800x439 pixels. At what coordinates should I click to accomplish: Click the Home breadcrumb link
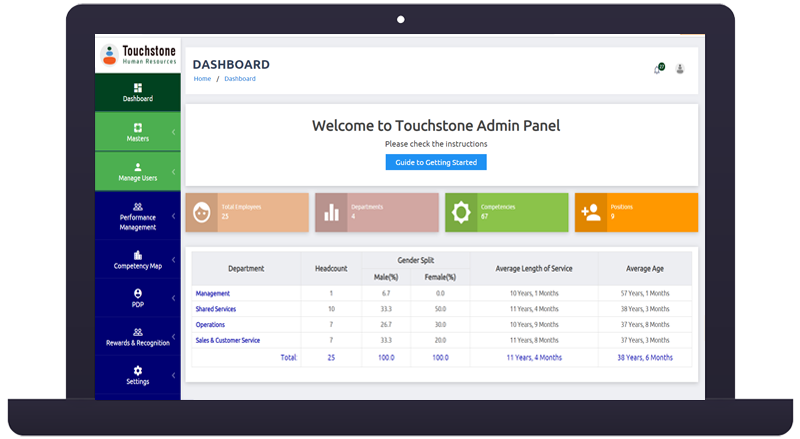tap(202, 78)
